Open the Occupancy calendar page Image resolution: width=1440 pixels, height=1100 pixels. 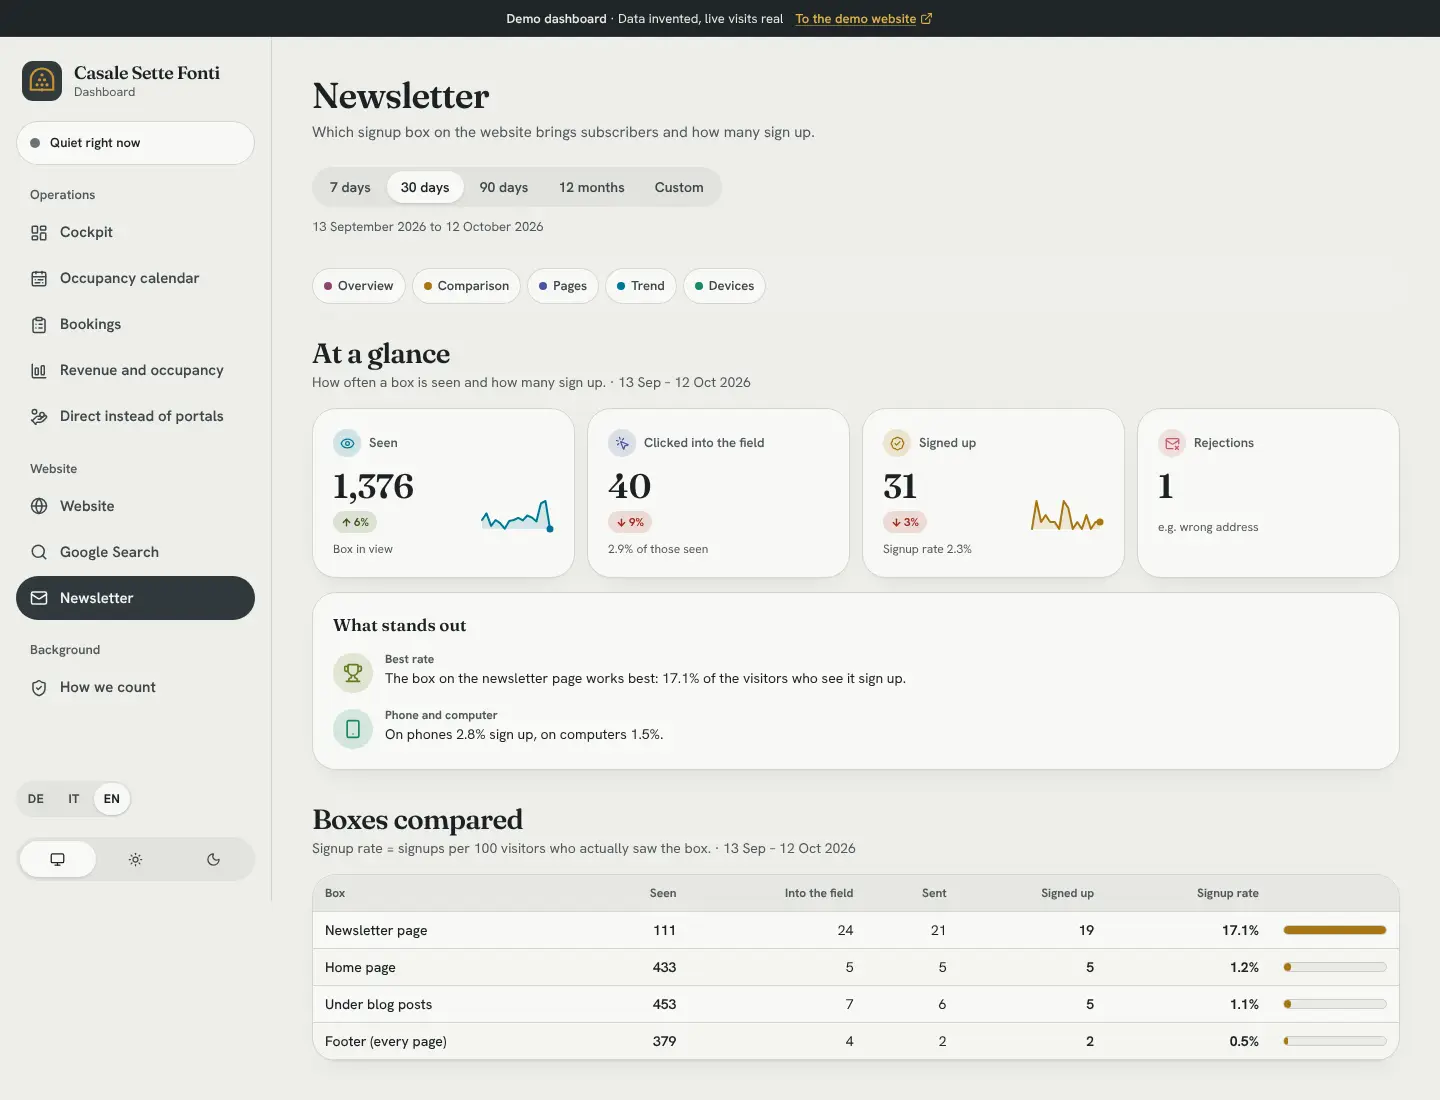tap(135, 278)
